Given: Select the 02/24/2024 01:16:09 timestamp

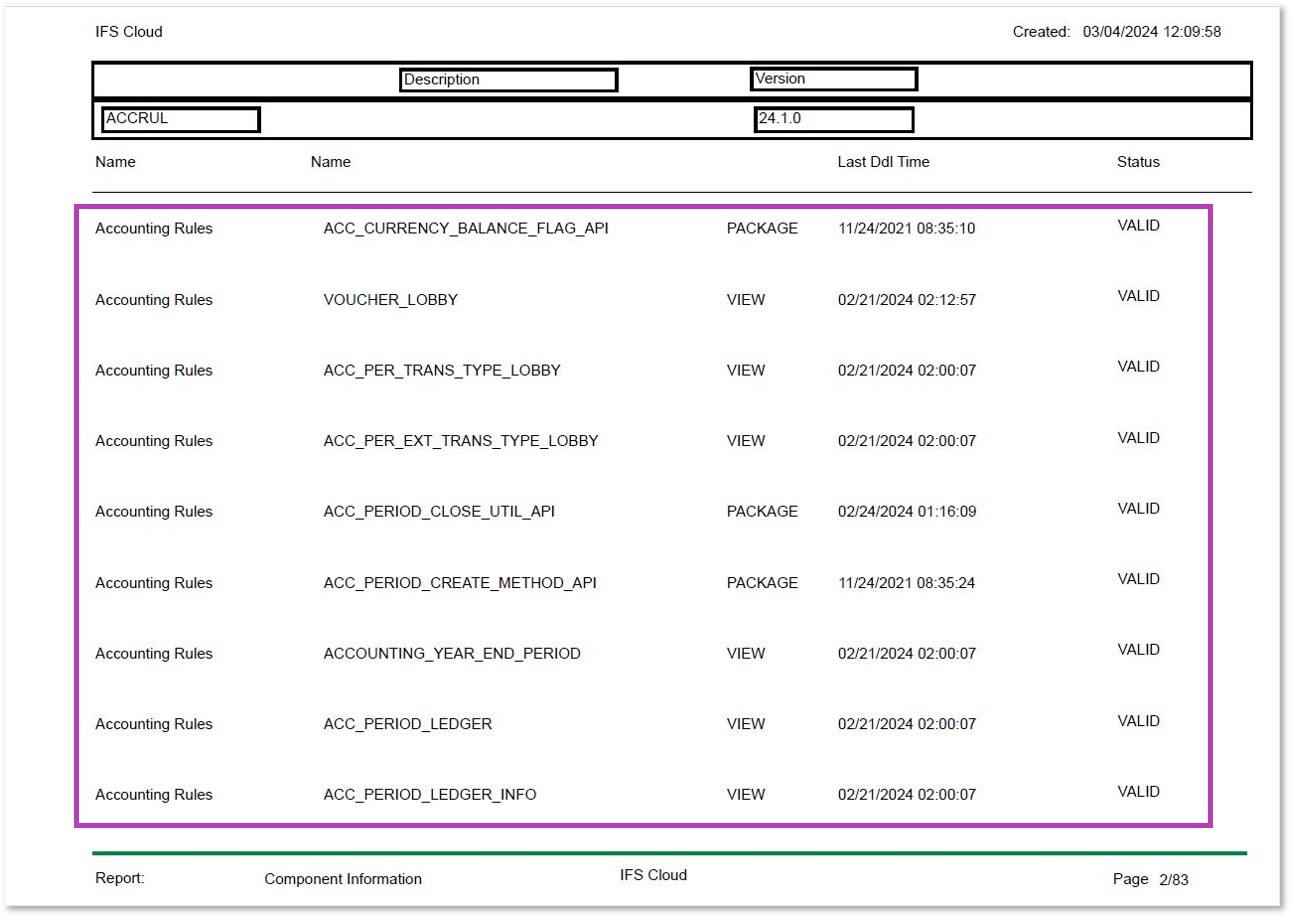Looking at the screenshot, I should 906,511.
